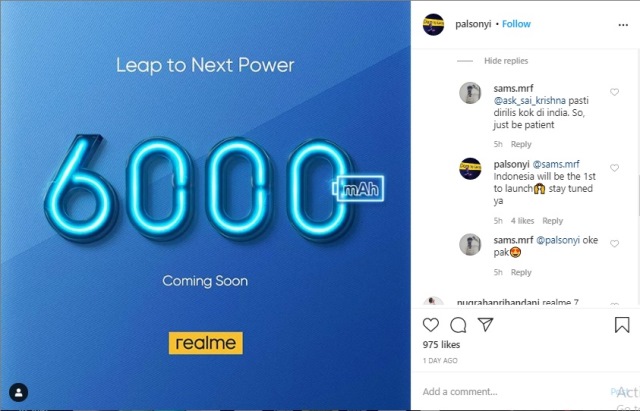Open the @ask_sai_krishna mention link
The image size is (640, 411).
coord(529,100)
